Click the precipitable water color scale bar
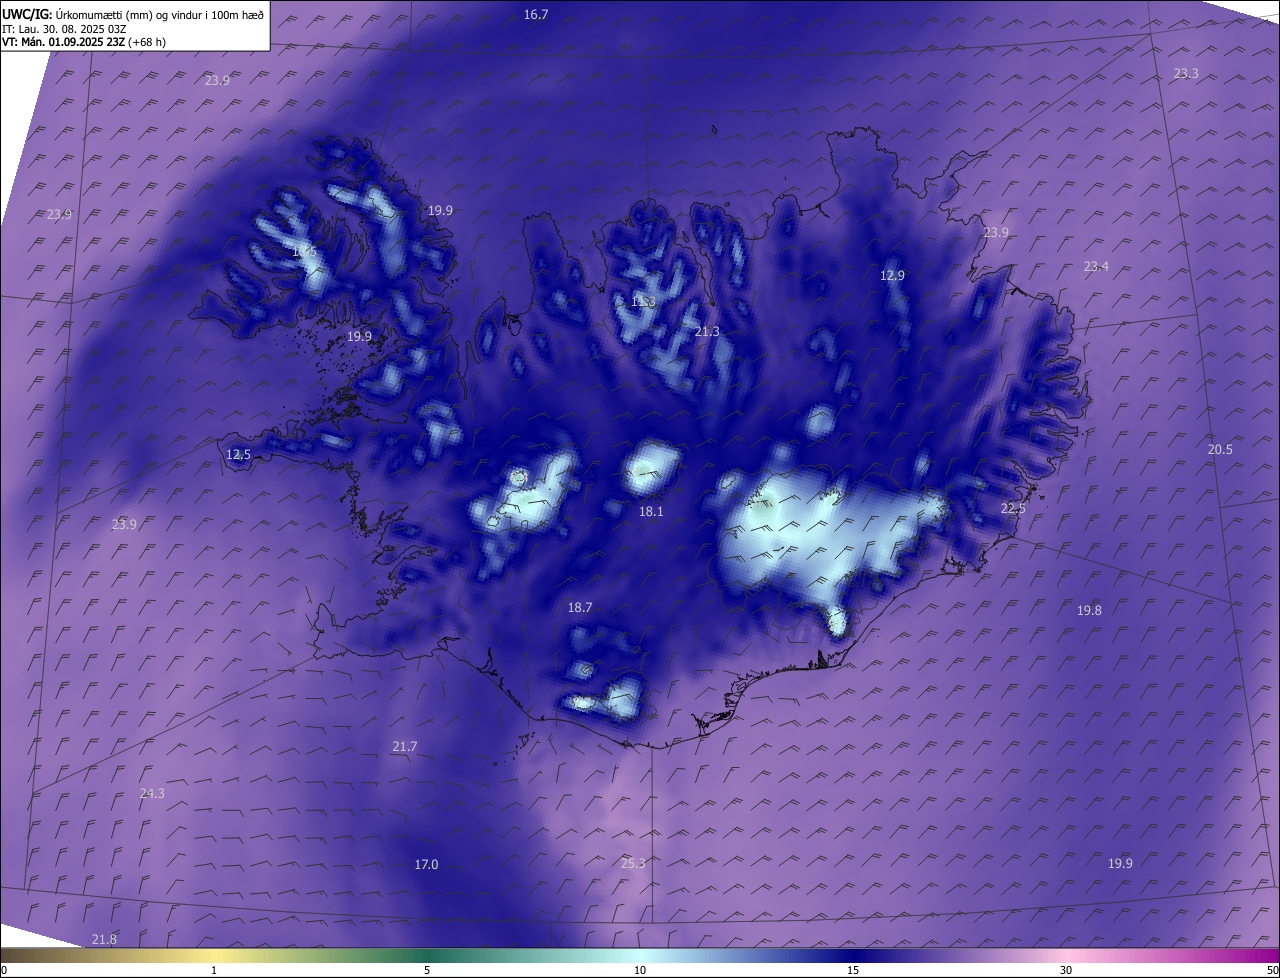The width and height of the screenshot is (1280, 978). 640,955
